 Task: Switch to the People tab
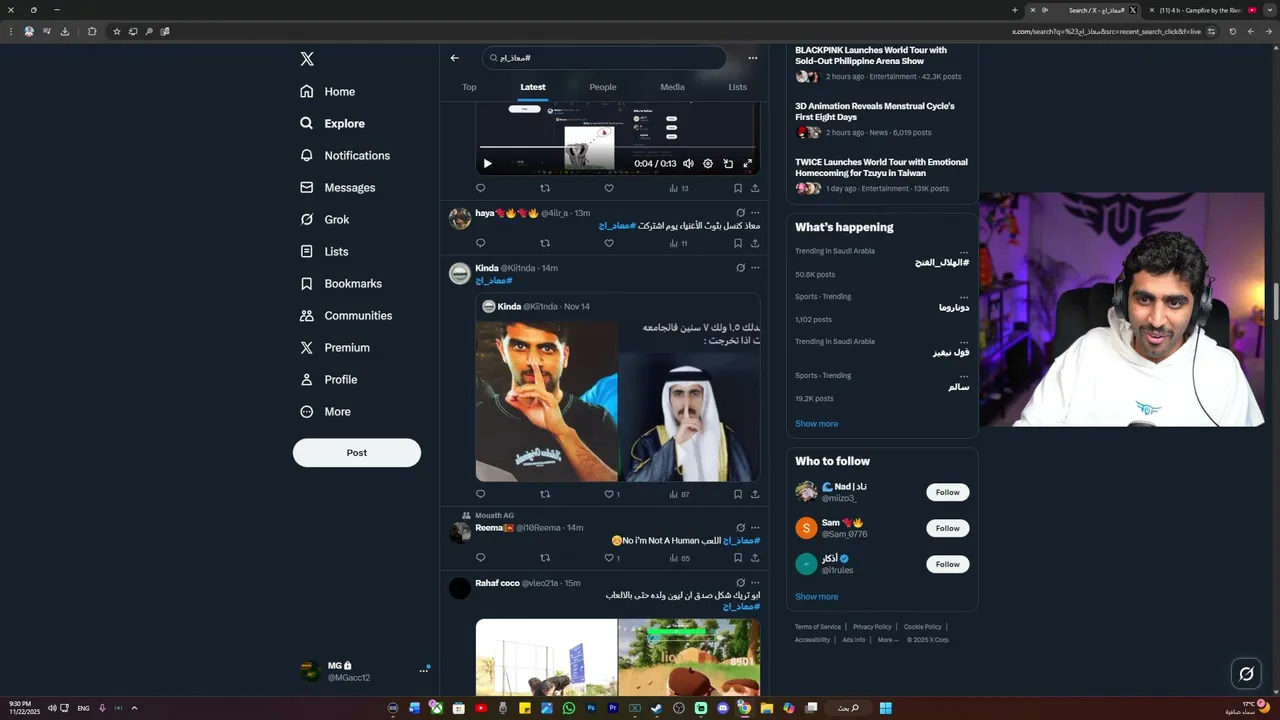tap(603, 87)
